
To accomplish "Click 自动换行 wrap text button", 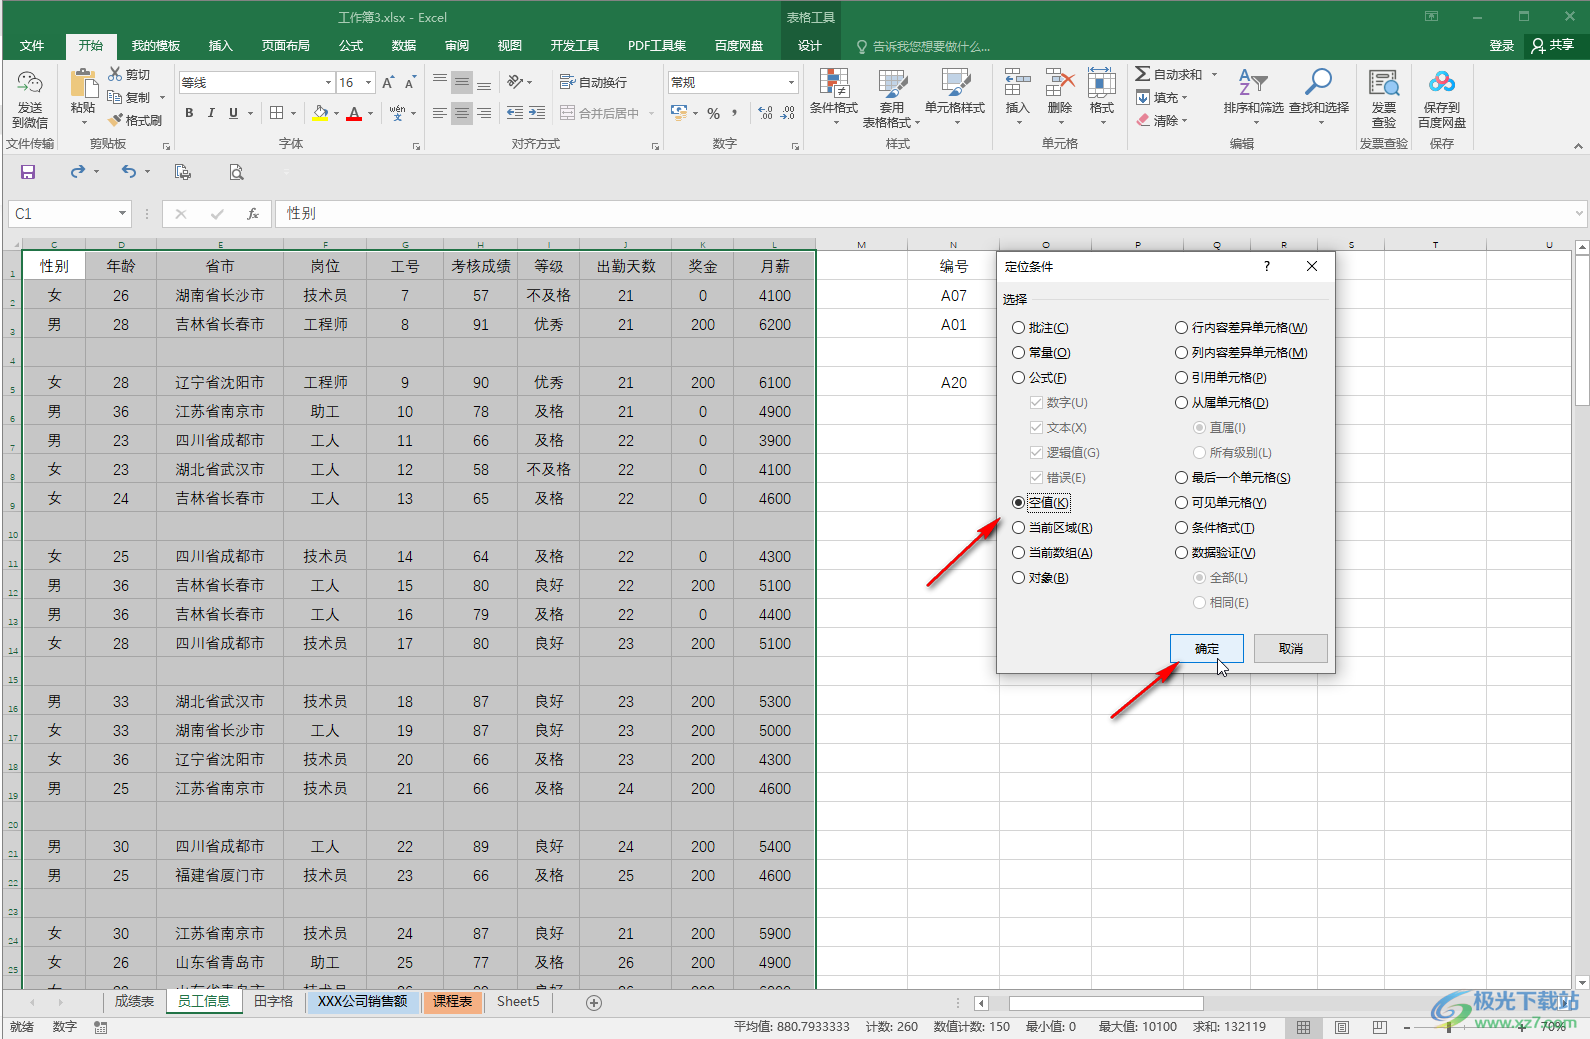I will [594, 82].
